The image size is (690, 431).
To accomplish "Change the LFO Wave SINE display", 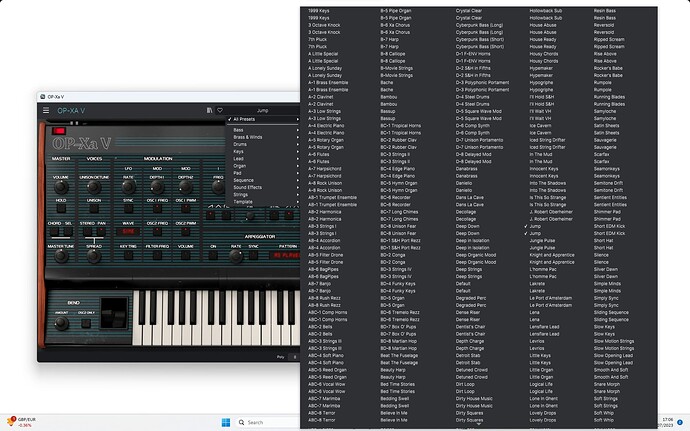I will pyautogui.click(x=128, y=231).
